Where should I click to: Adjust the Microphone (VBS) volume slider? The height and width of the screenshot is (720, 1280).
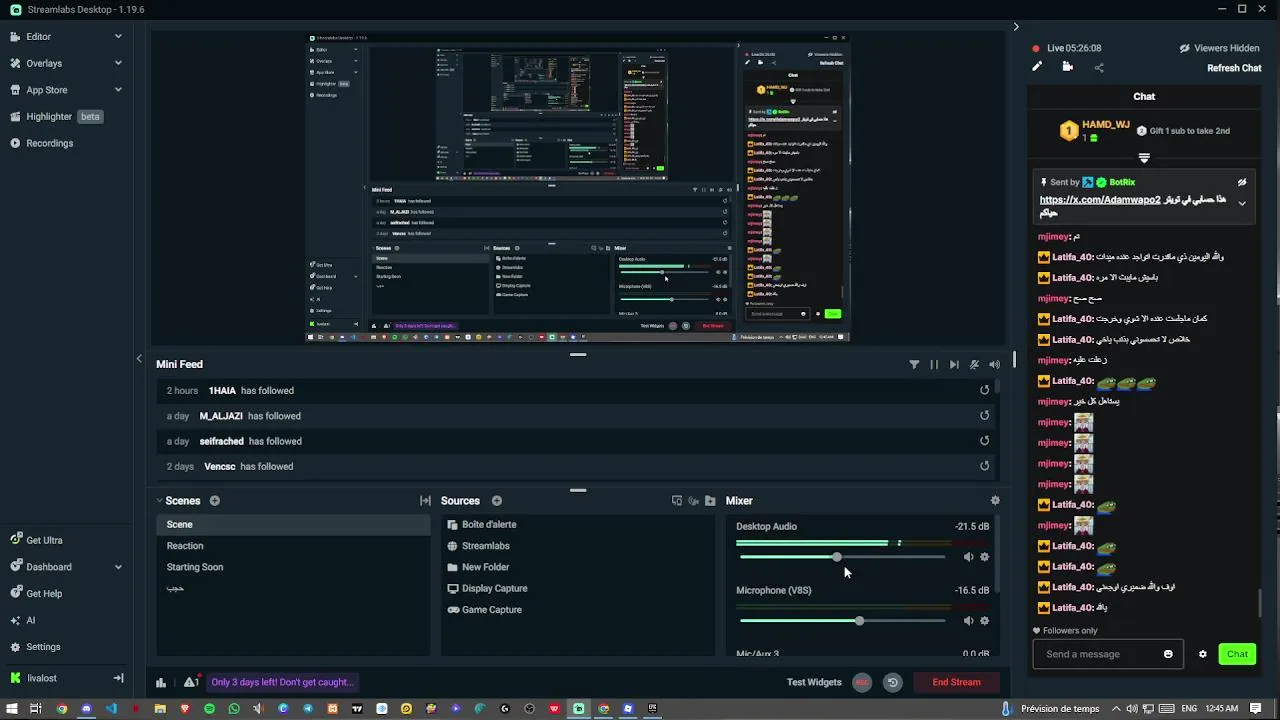click(x=842, y=621)
